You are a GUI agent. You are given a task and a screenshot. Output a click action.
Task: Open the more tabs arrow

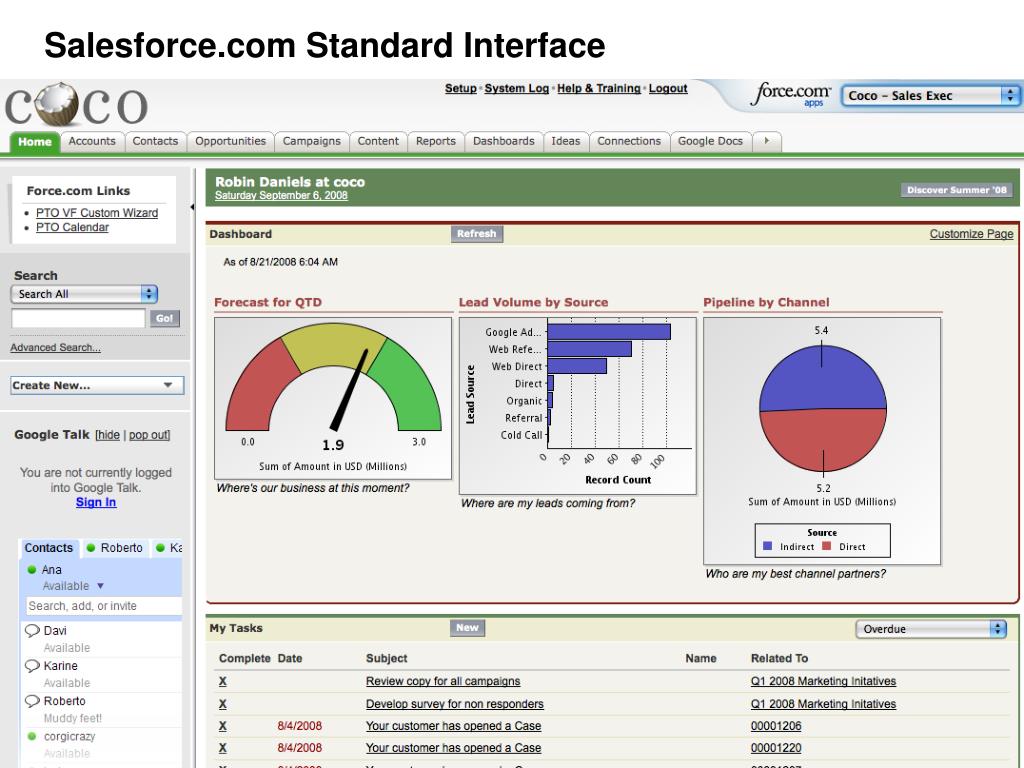click(767, 141)
